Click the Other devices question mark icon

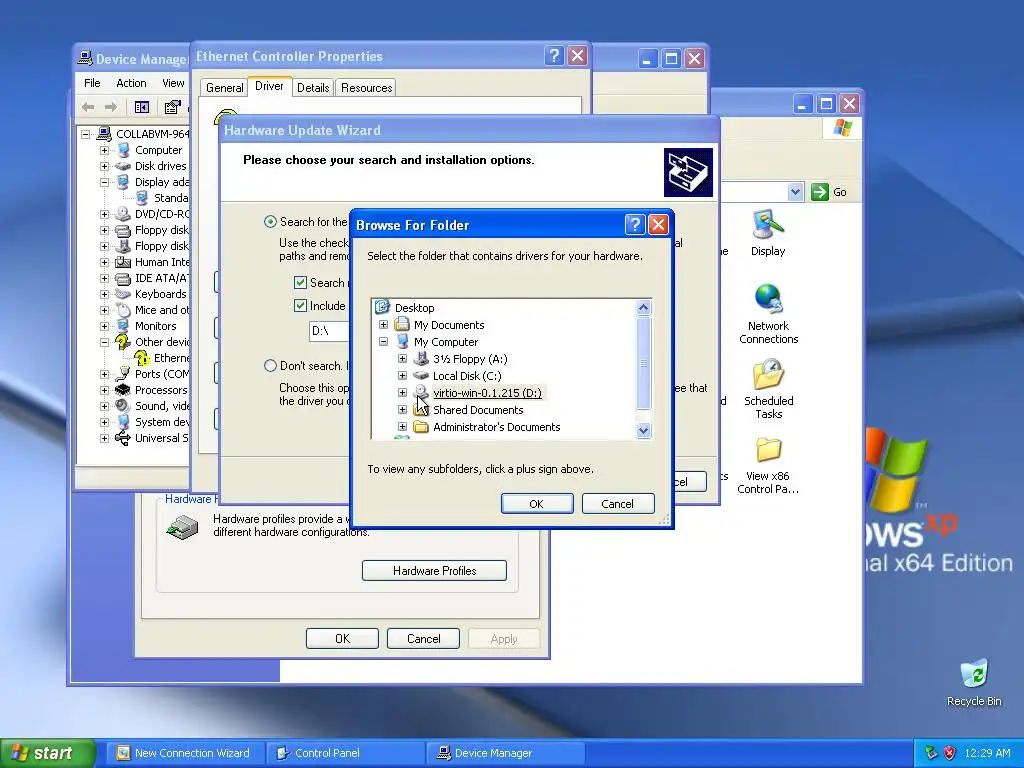pyautogui.click(x=123, y=342)
